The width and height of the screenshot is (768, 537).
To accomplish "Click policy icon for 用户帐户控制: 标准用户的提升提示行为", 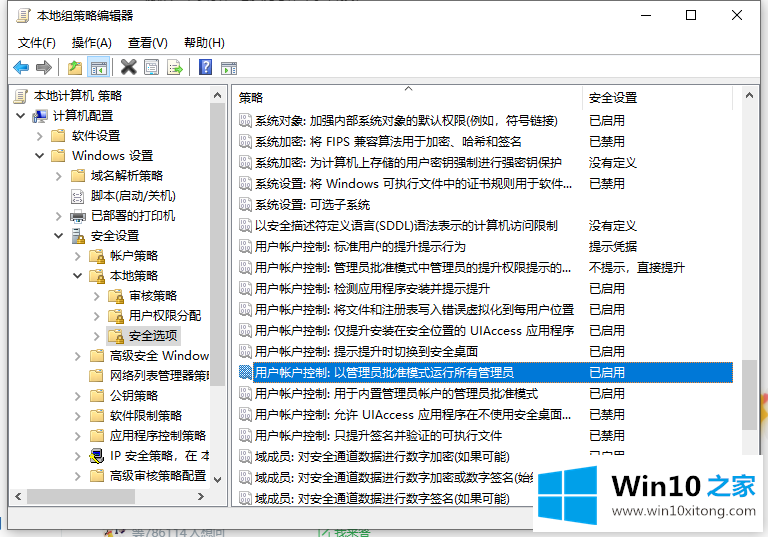I will coord(245,246).
